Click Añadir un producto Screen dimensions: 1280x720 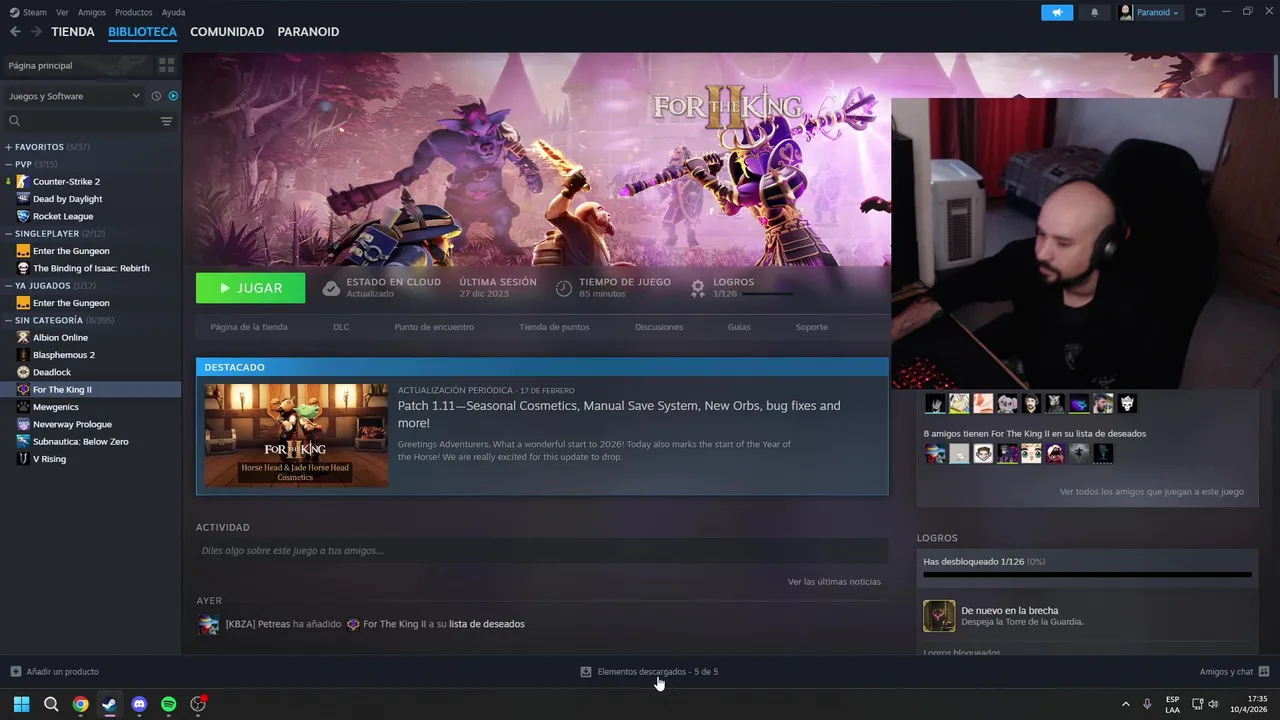[x=55, y=672]
